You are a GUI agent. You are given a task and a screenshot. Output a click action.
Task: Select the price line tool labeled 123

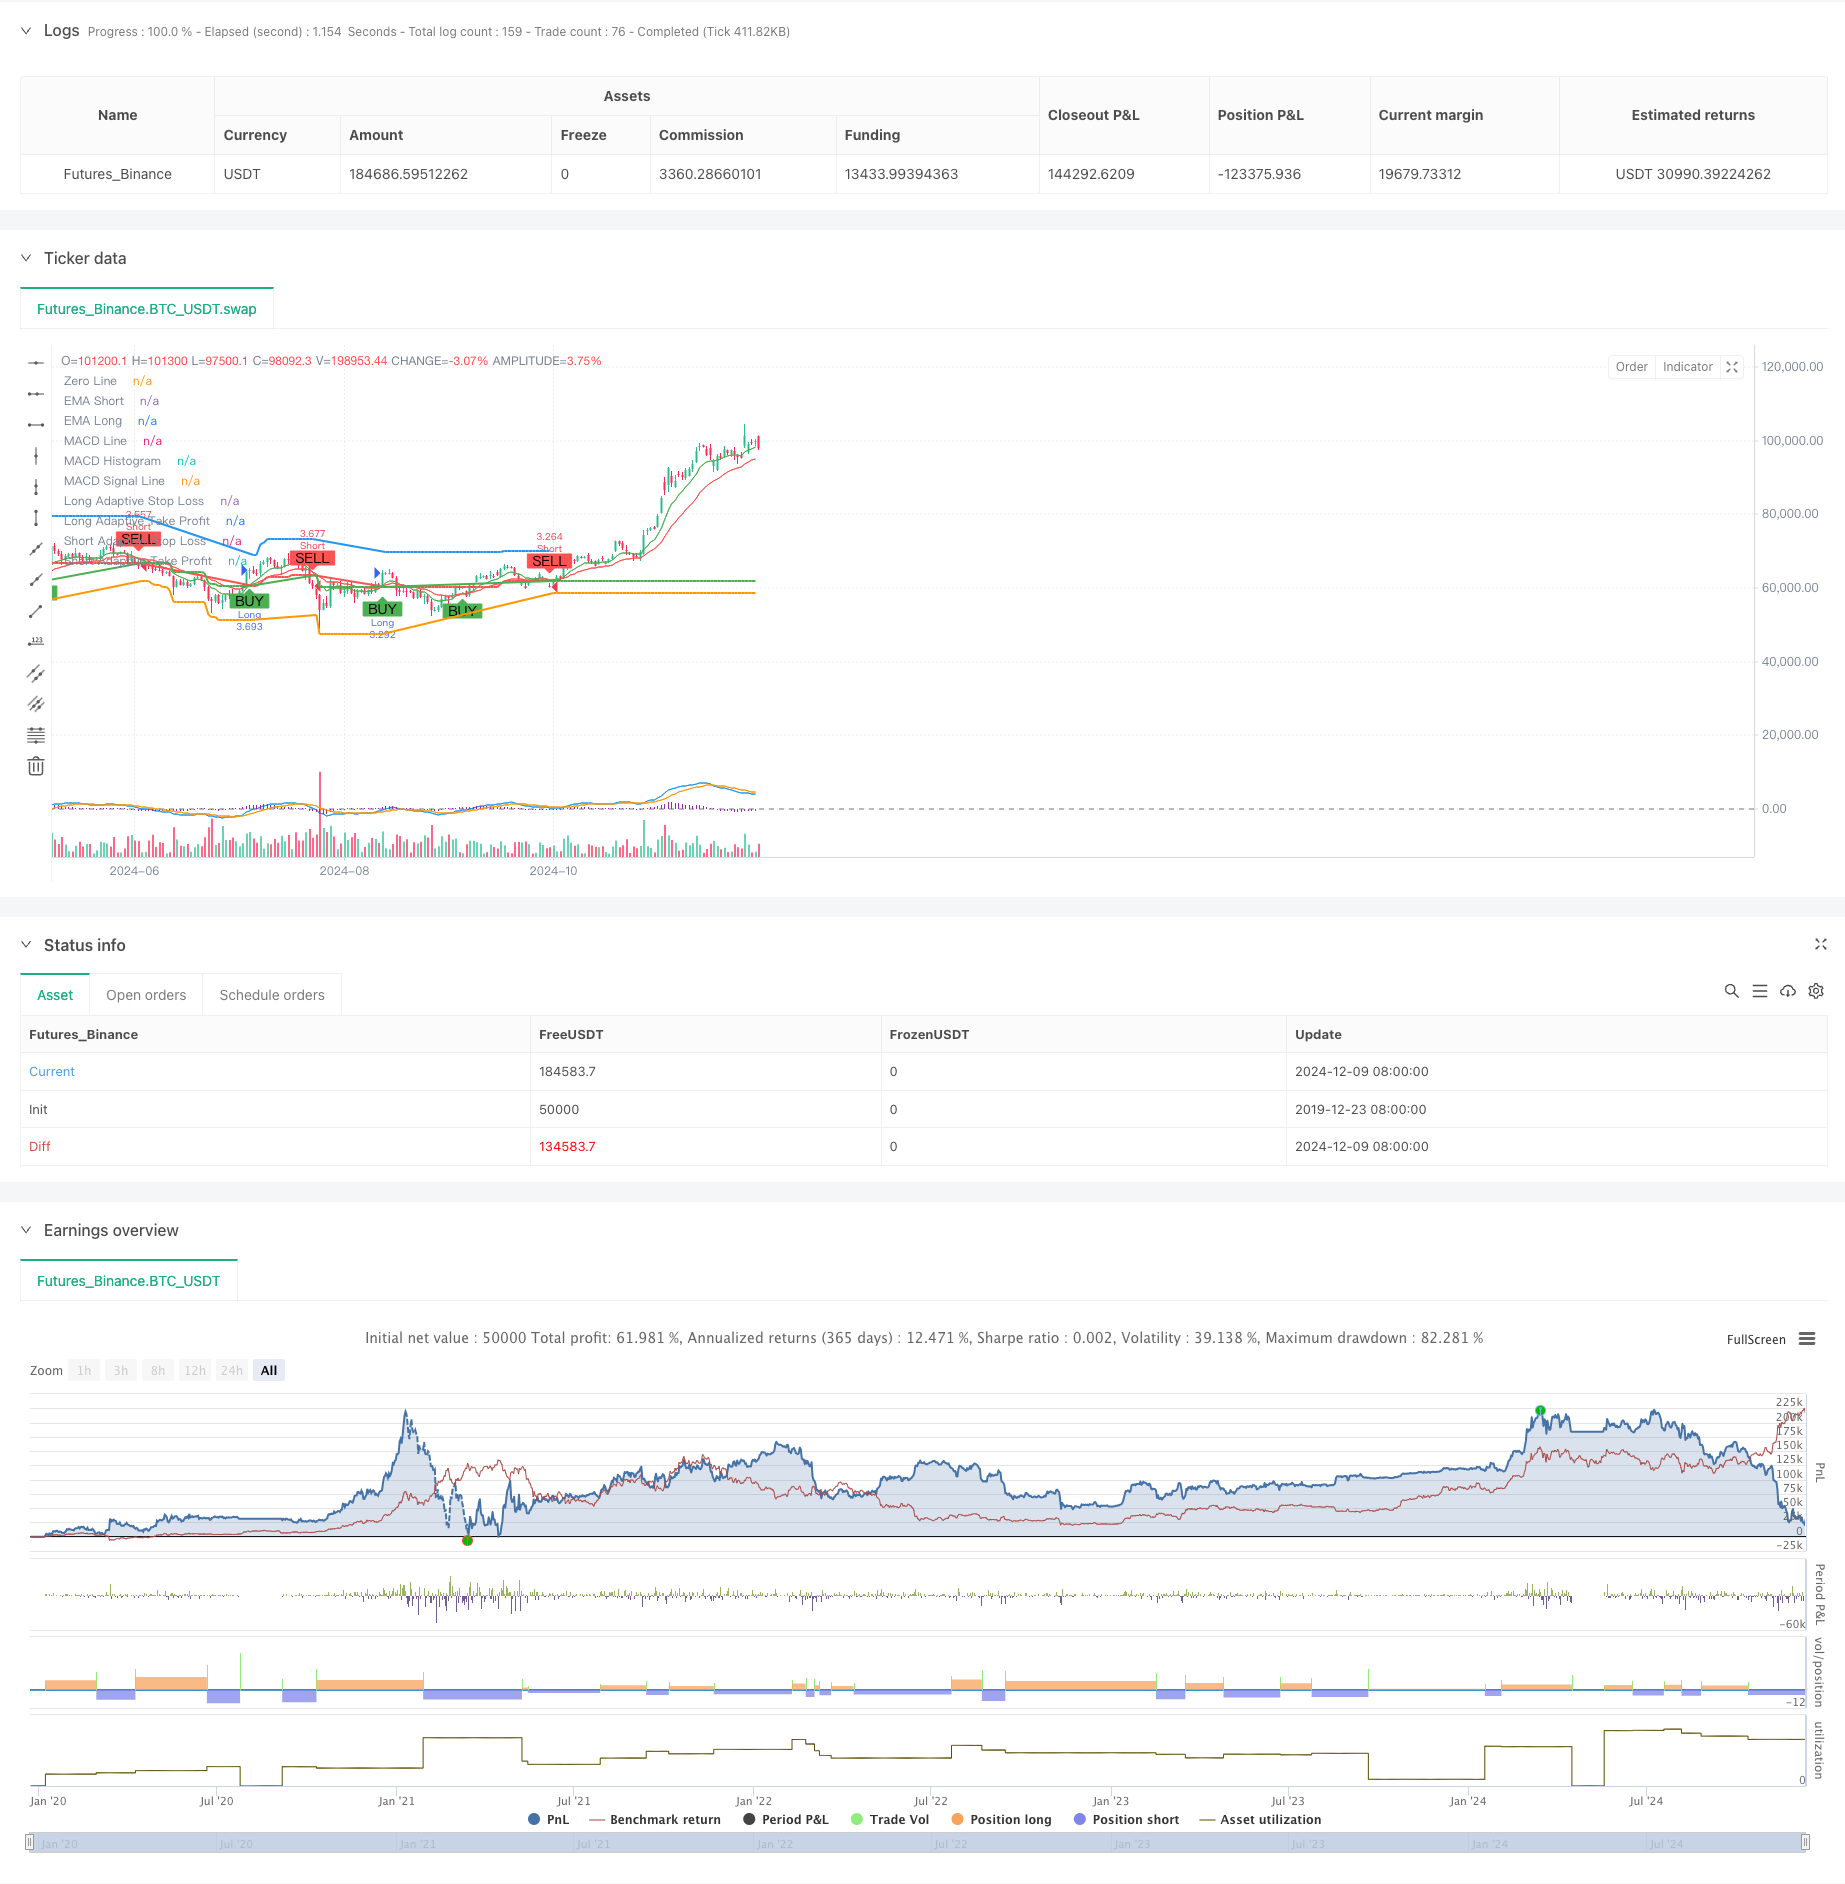pyautogui.click(x=36, y=642)
